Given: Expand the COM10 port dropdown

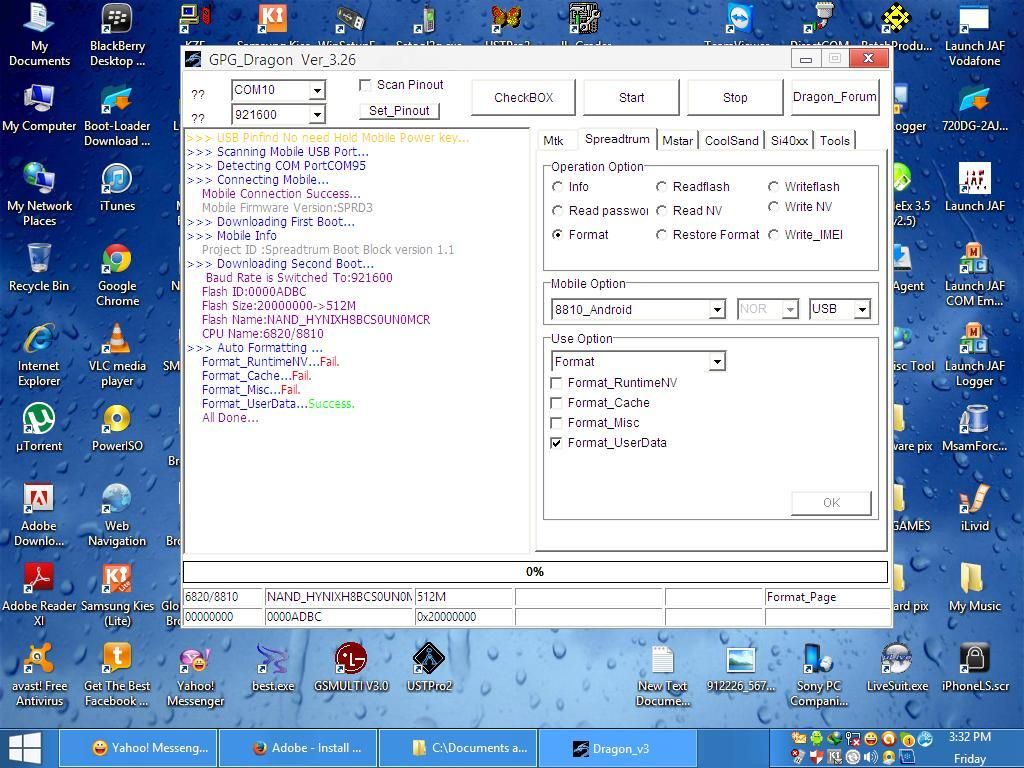Looking at the screenshot, I should pyautogui.click(x=316, y=90).
